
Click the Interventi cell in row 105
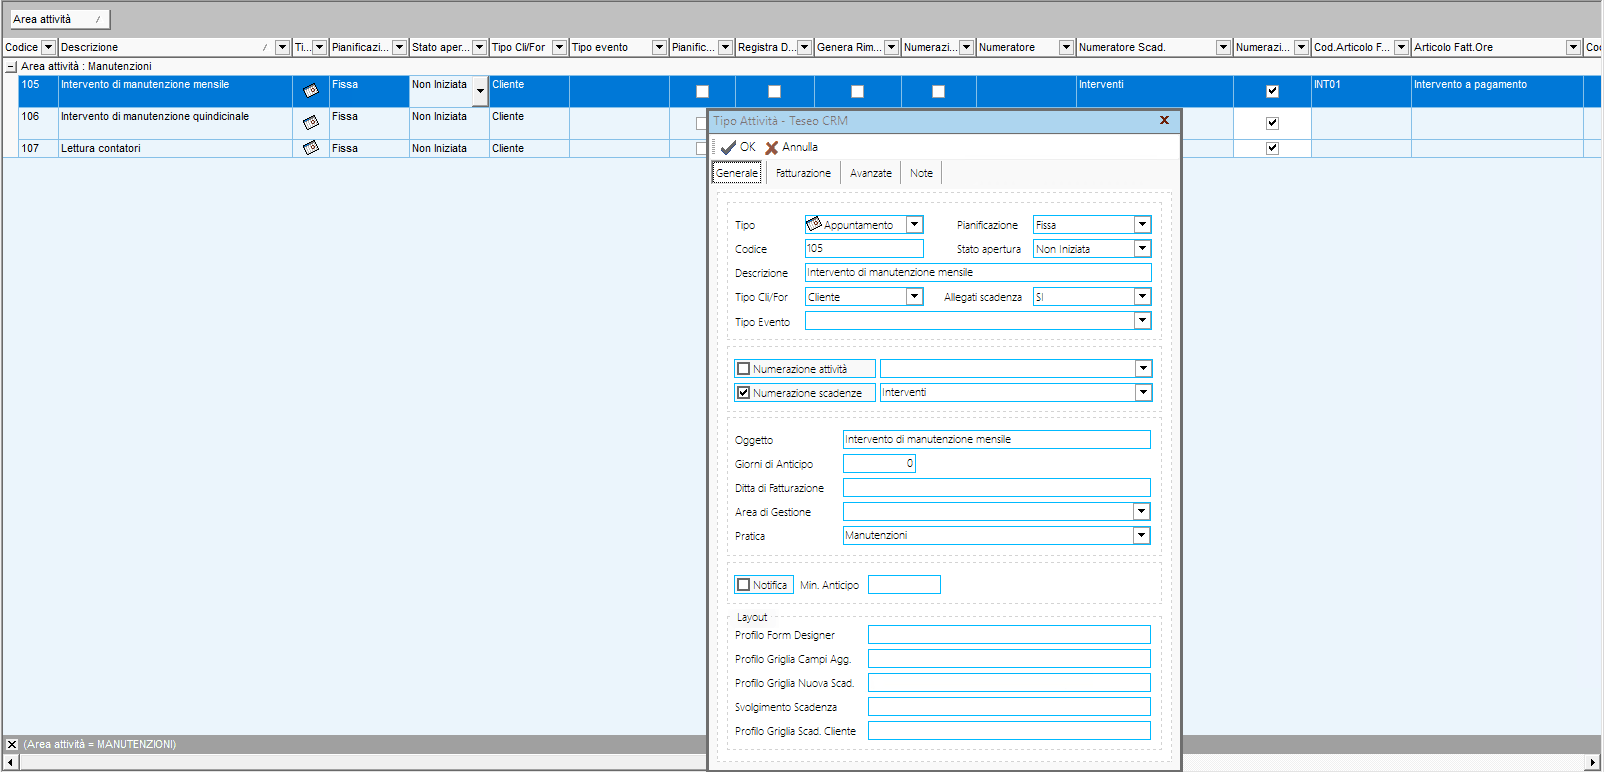1154,91
